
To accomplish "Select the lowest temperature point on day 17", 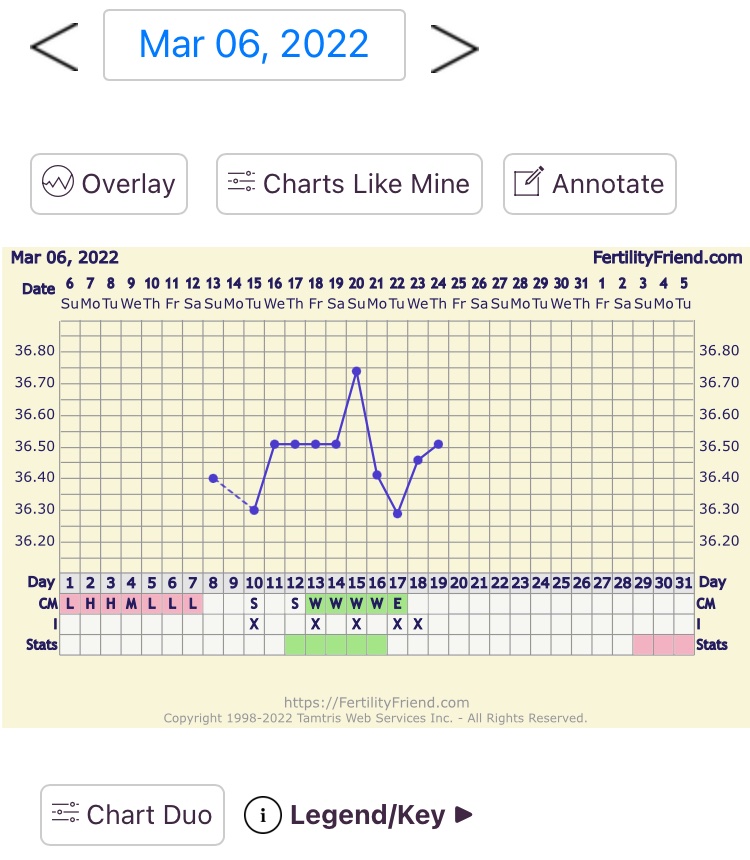I will 397,514.
